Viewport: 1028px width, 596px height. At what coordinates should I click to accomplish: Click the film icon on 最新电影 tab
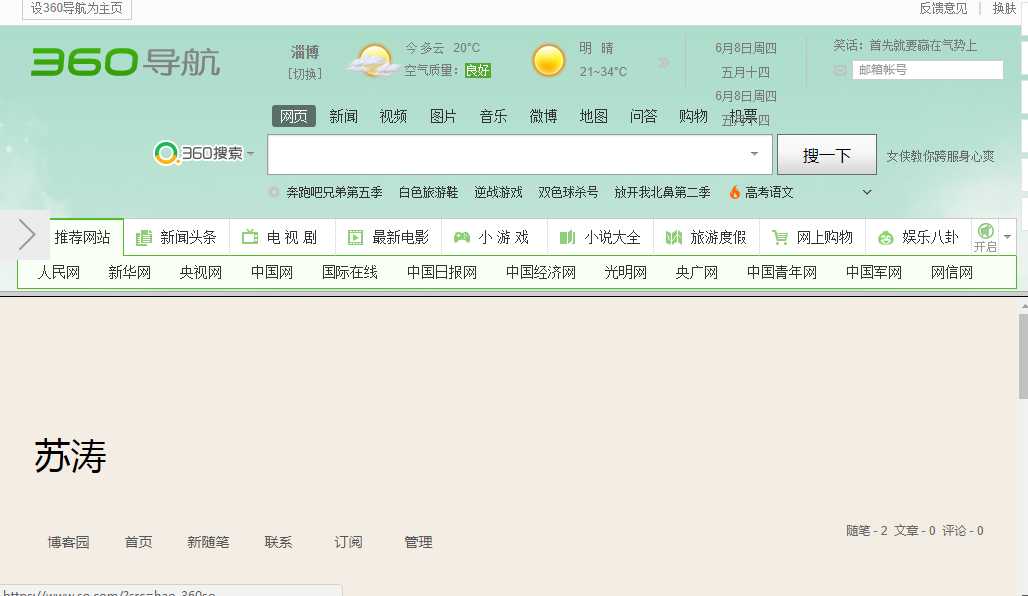coord(355,237)
